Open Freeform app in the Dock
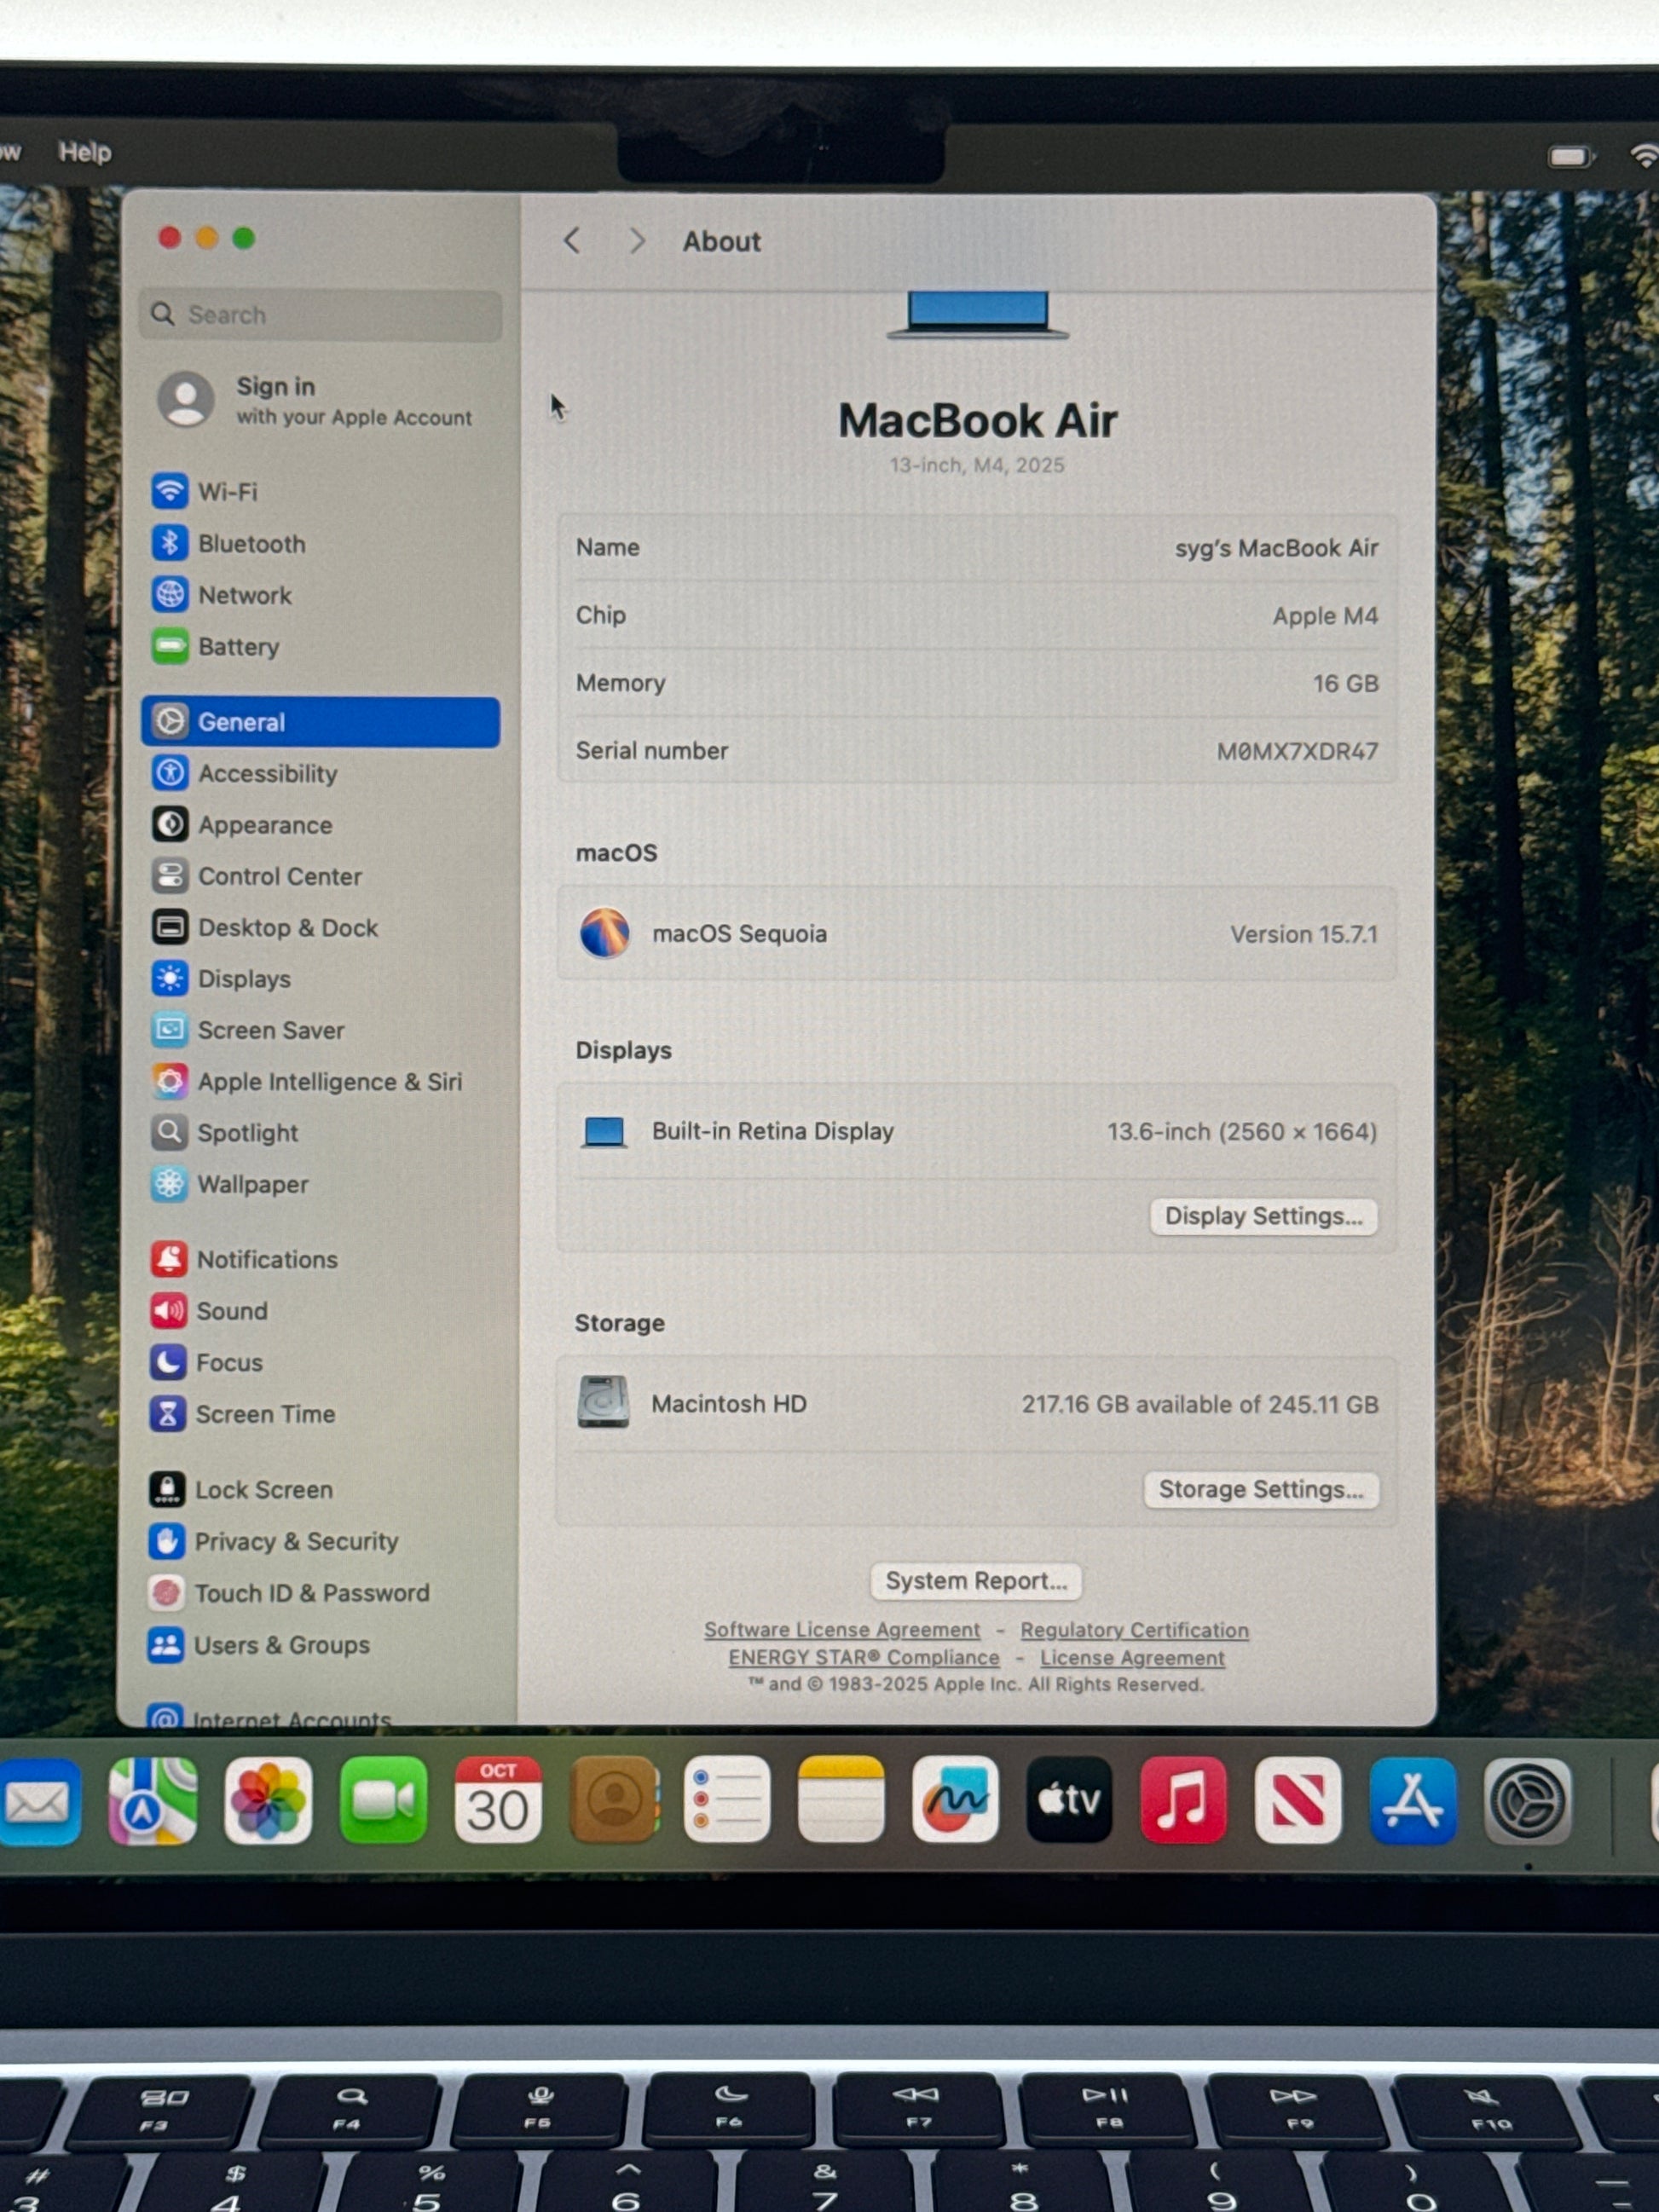The image size is (1659, 2212). [x=955, y=1801]
